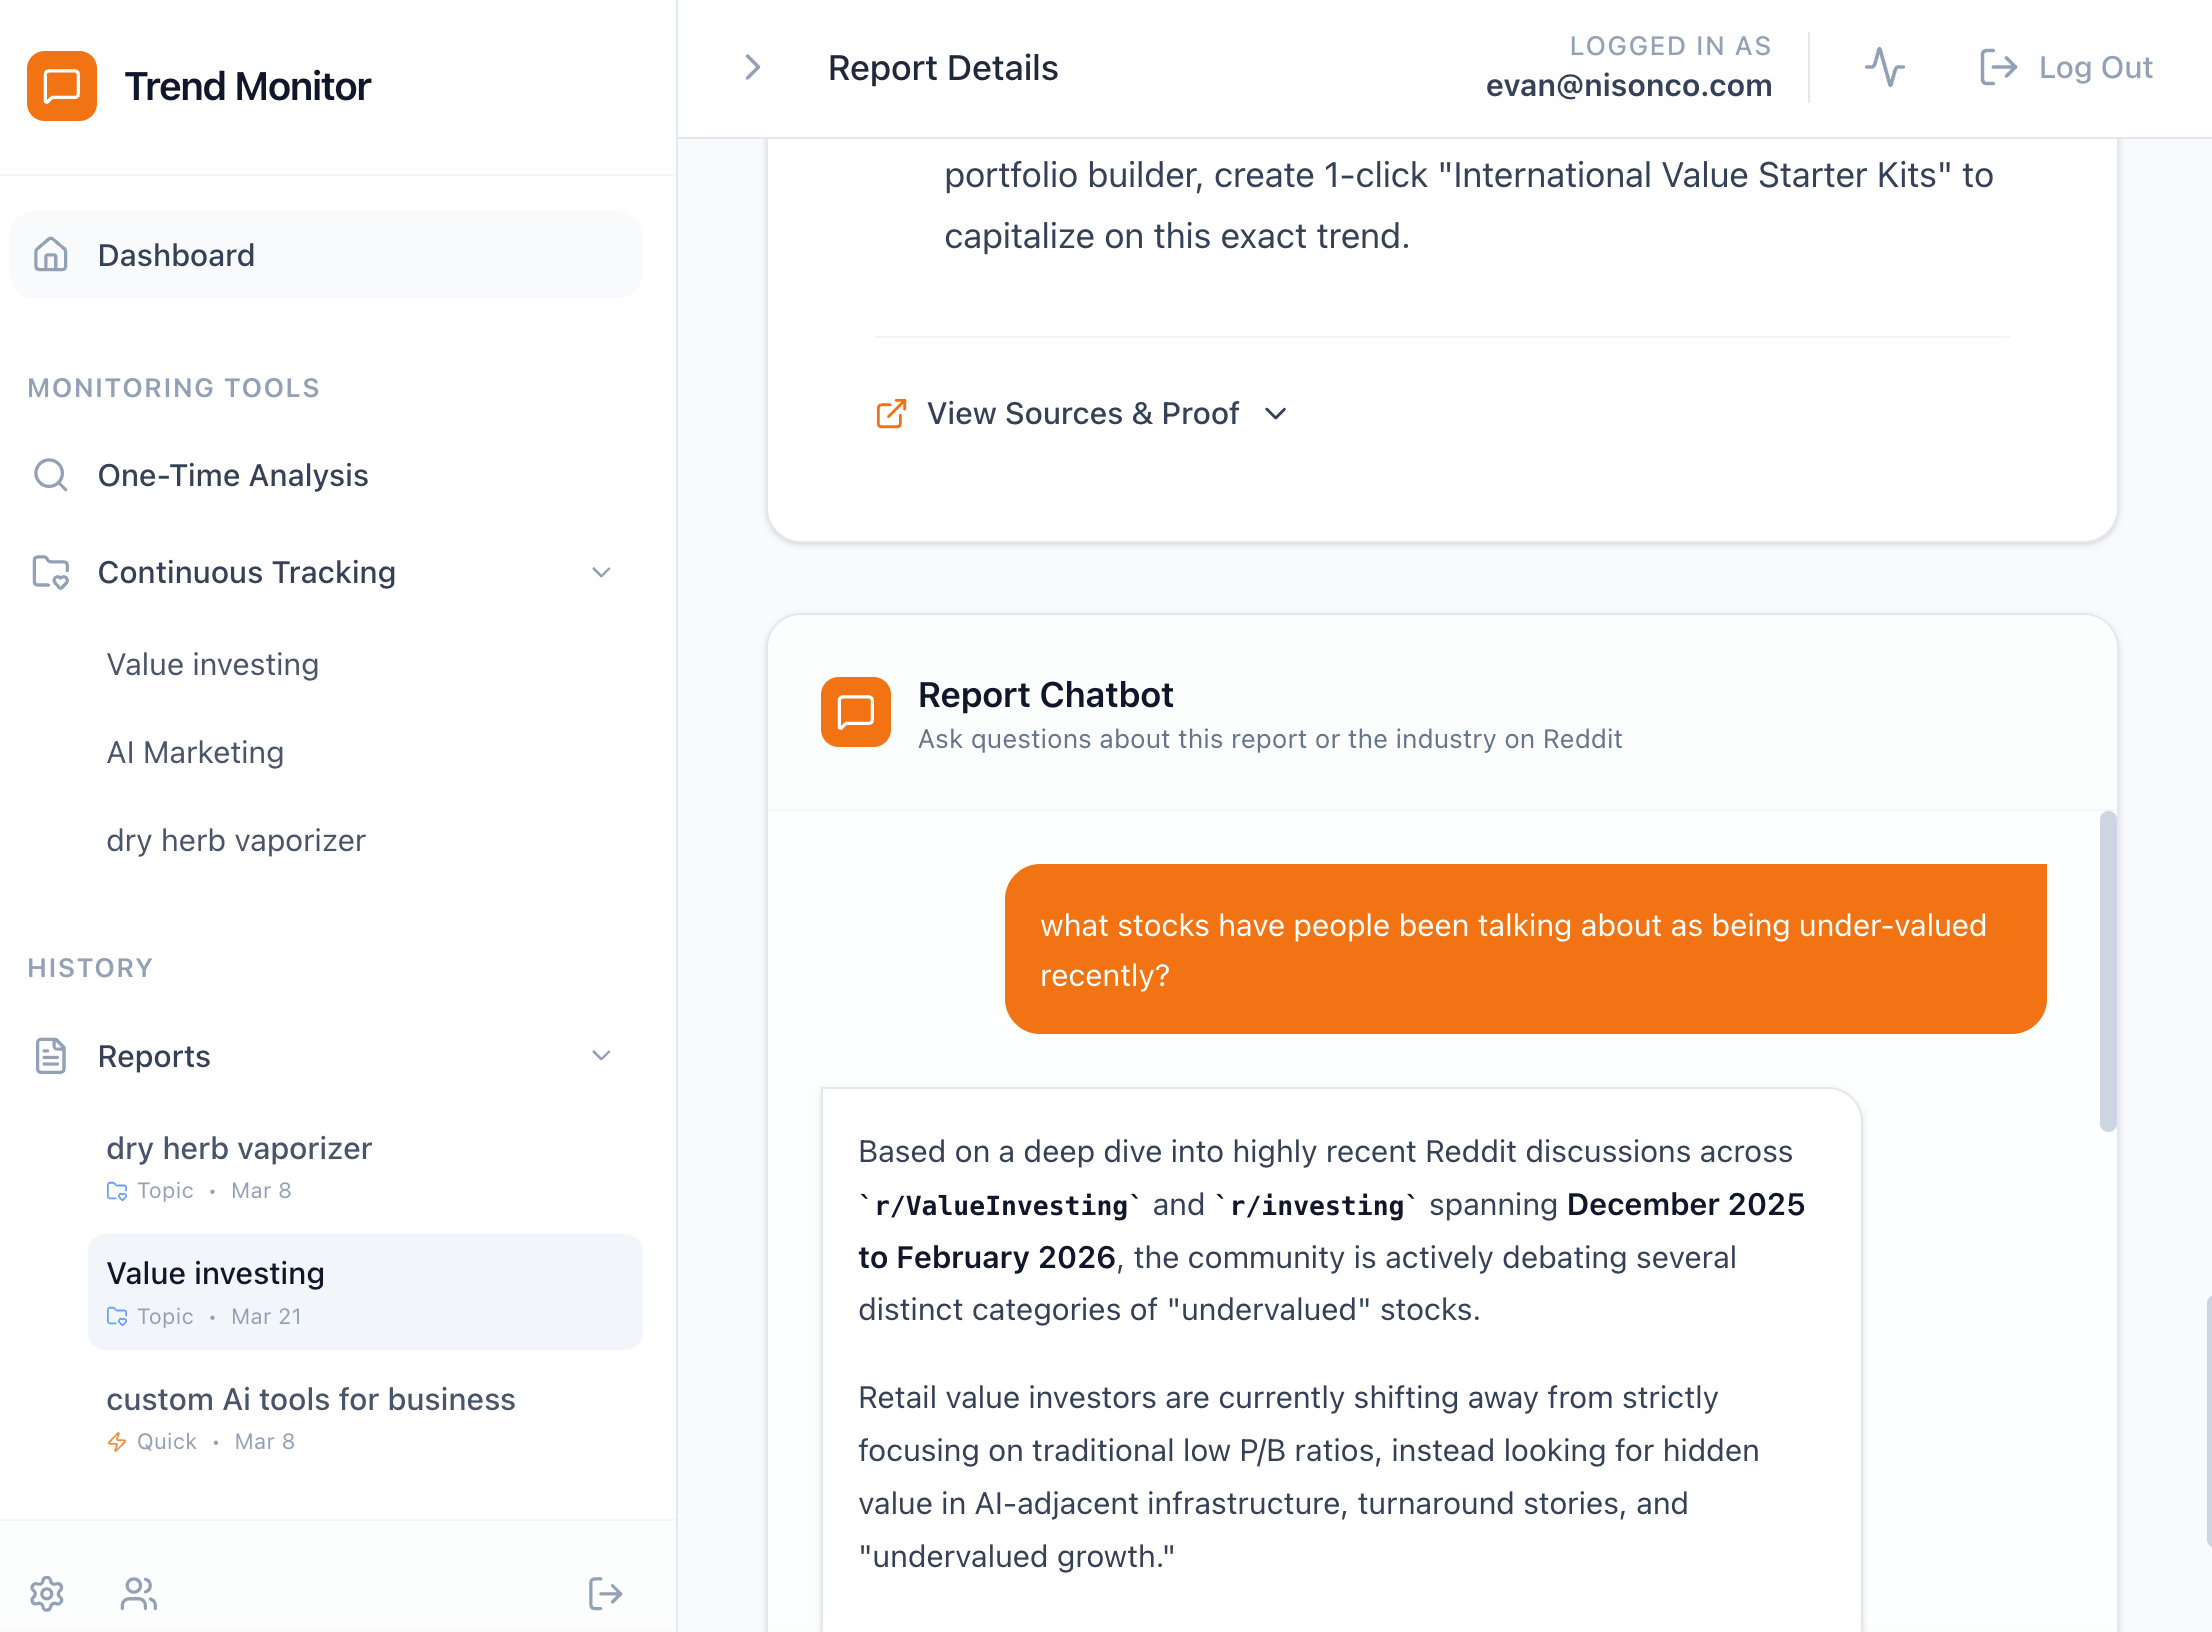Click the One-Time Analysis magnifier icon
The image size is (2212, 1632).
51,475
